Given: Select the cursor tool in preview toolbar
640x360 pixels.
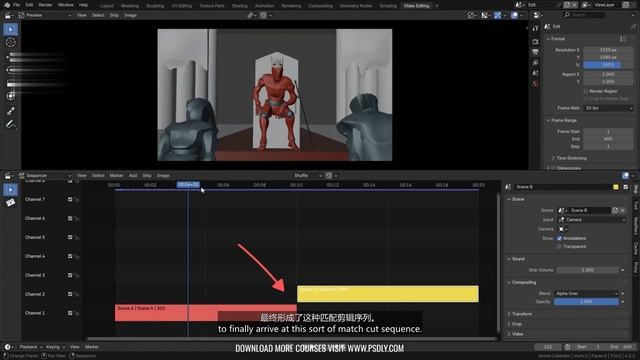Looking at the screenshot, I should (x=11, y=42).
